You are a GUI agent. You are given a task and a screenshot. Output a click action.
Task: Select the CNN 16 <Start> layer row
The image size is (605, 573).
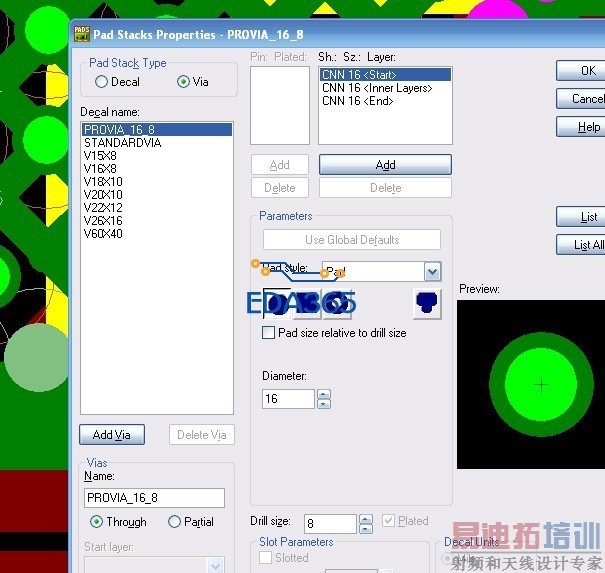pyautogui.click(x=385, y=74)
